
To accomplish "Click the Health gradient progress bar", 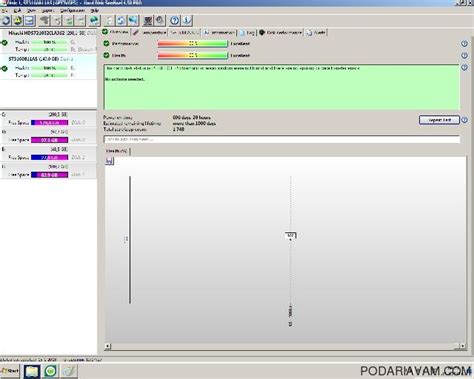I will (x=193, y=56).
